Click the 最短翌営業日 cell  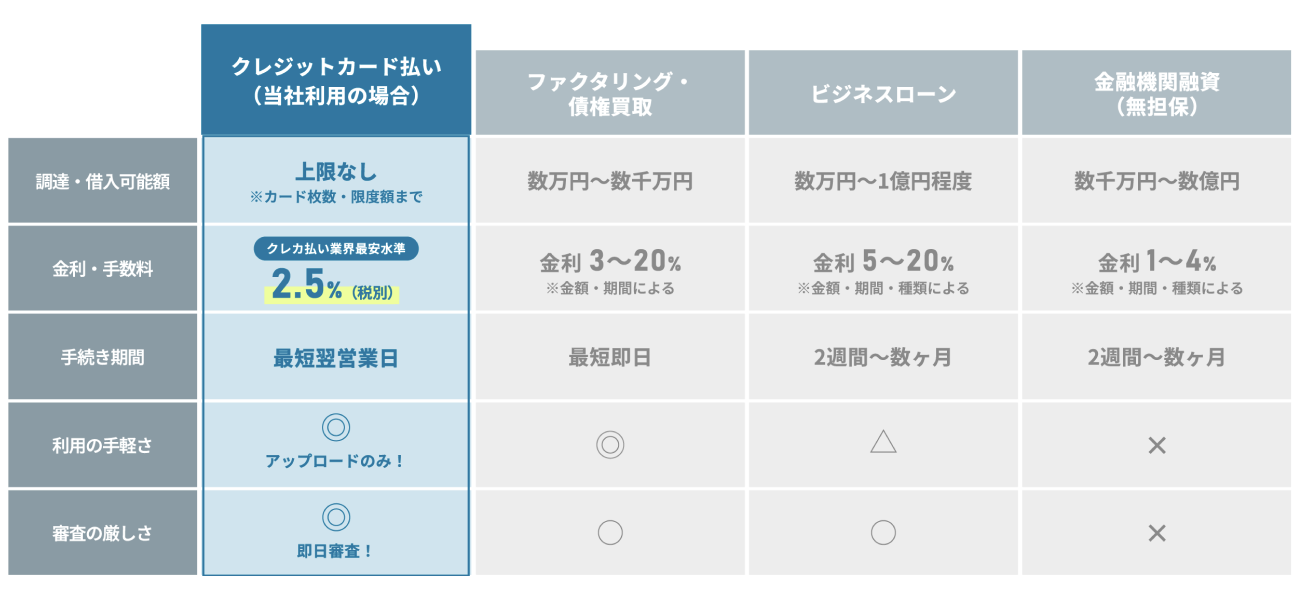336,358
